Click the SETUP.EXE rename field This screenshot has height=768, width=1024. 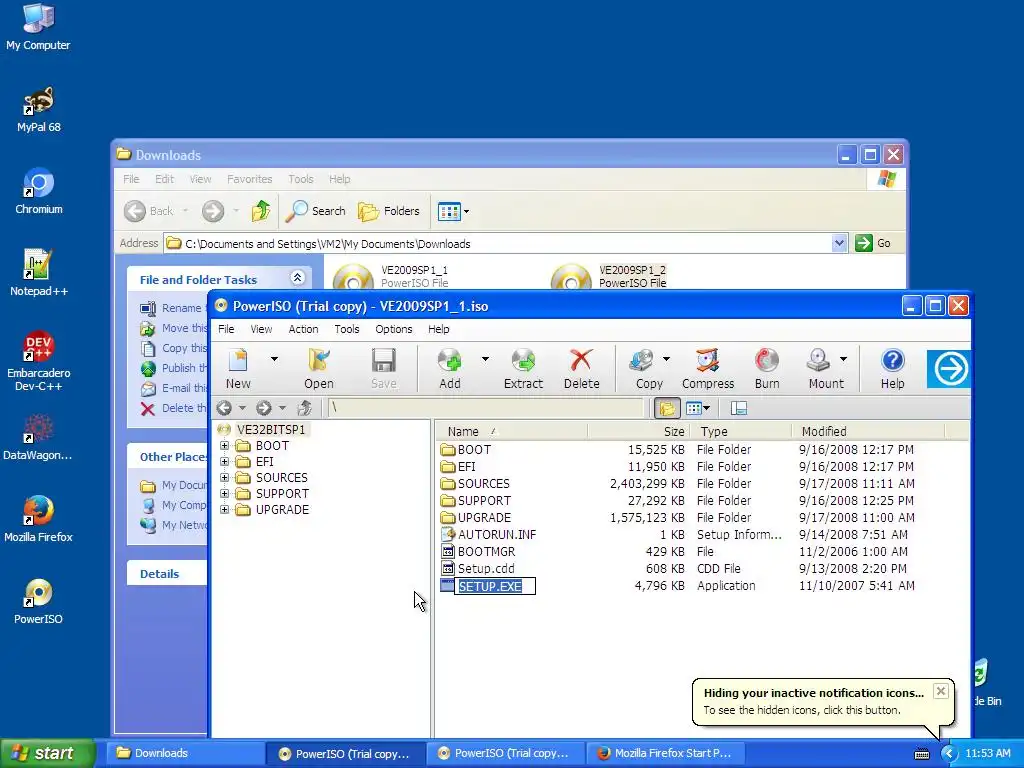tap(495, 586)
